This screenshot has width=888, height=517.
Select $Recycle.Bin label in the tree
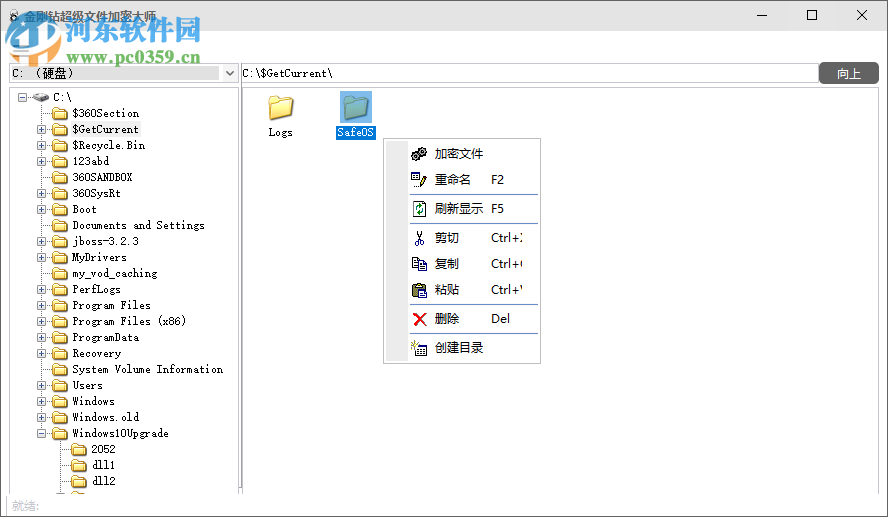(x=109, y=146)
